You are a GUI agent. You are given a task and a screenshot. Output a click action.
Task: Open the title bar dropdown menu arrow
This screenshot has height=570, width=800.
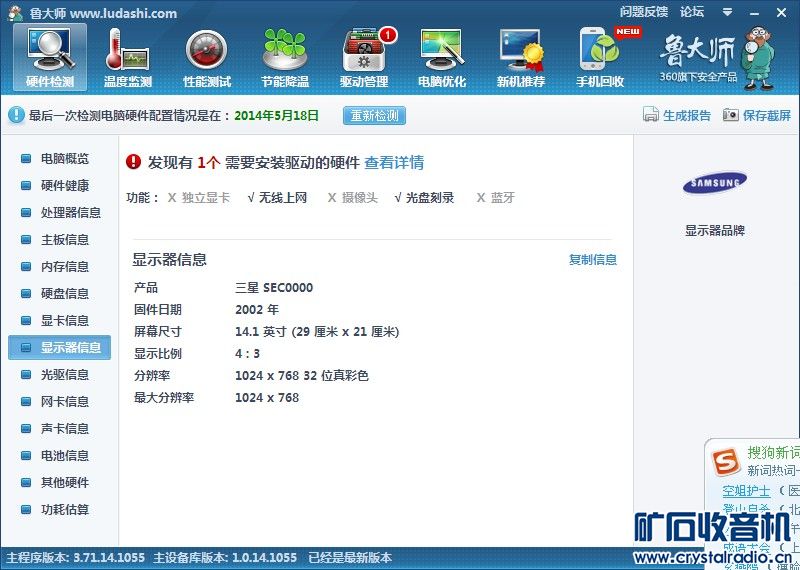pyautogui.click(x=728, y=12)
